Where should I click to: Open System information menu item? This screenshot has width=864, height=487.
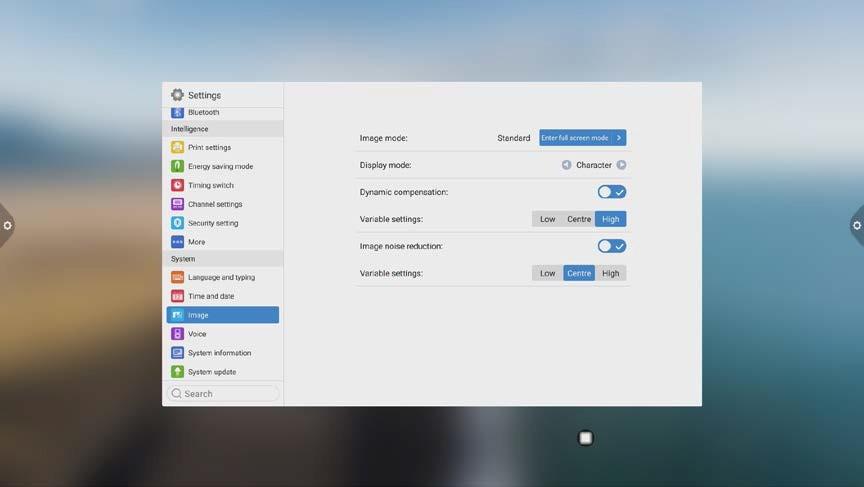point(219,353)
